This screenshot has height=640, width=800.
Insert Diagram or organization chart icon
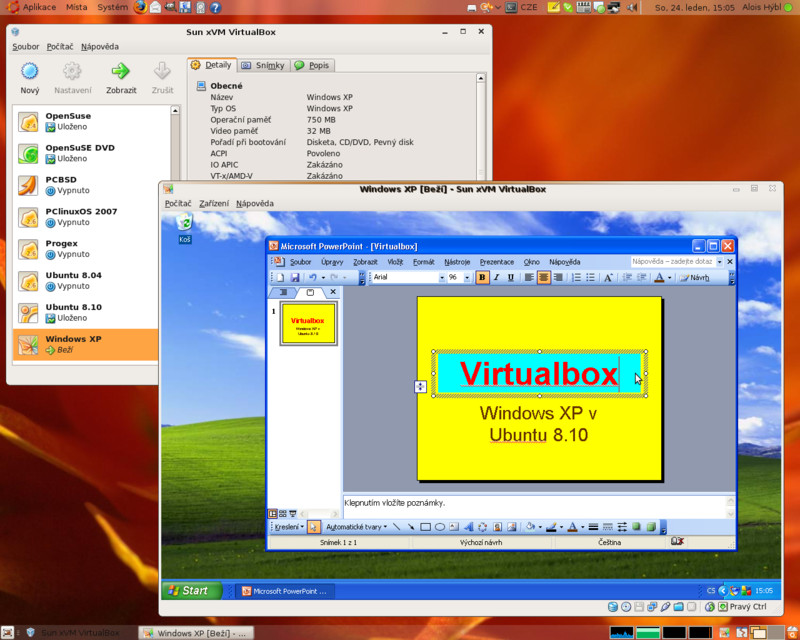pyautogui.click(x=482, y=527)
